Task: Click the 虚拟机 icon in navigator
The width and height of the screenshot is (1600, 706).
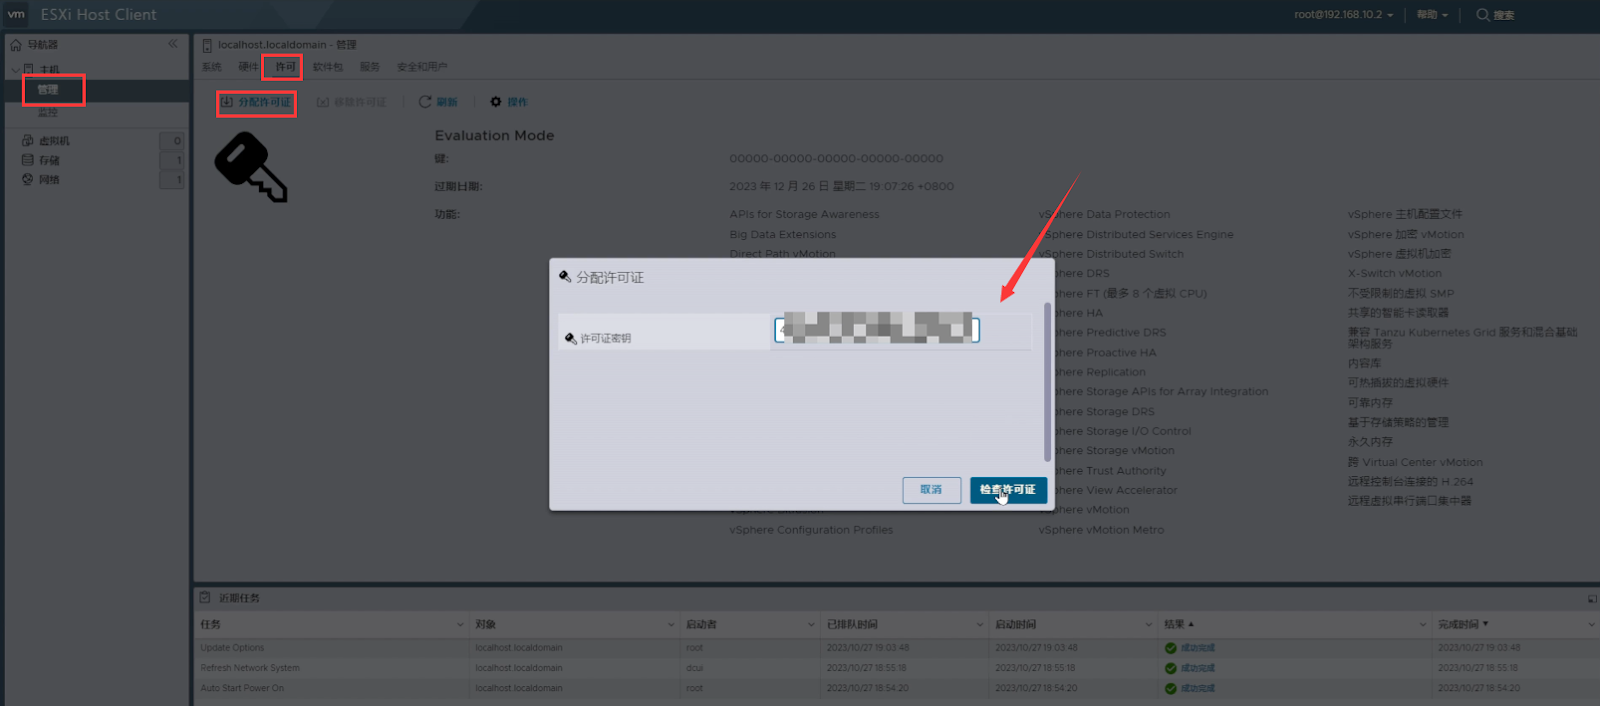Action: tap(28, 141)
